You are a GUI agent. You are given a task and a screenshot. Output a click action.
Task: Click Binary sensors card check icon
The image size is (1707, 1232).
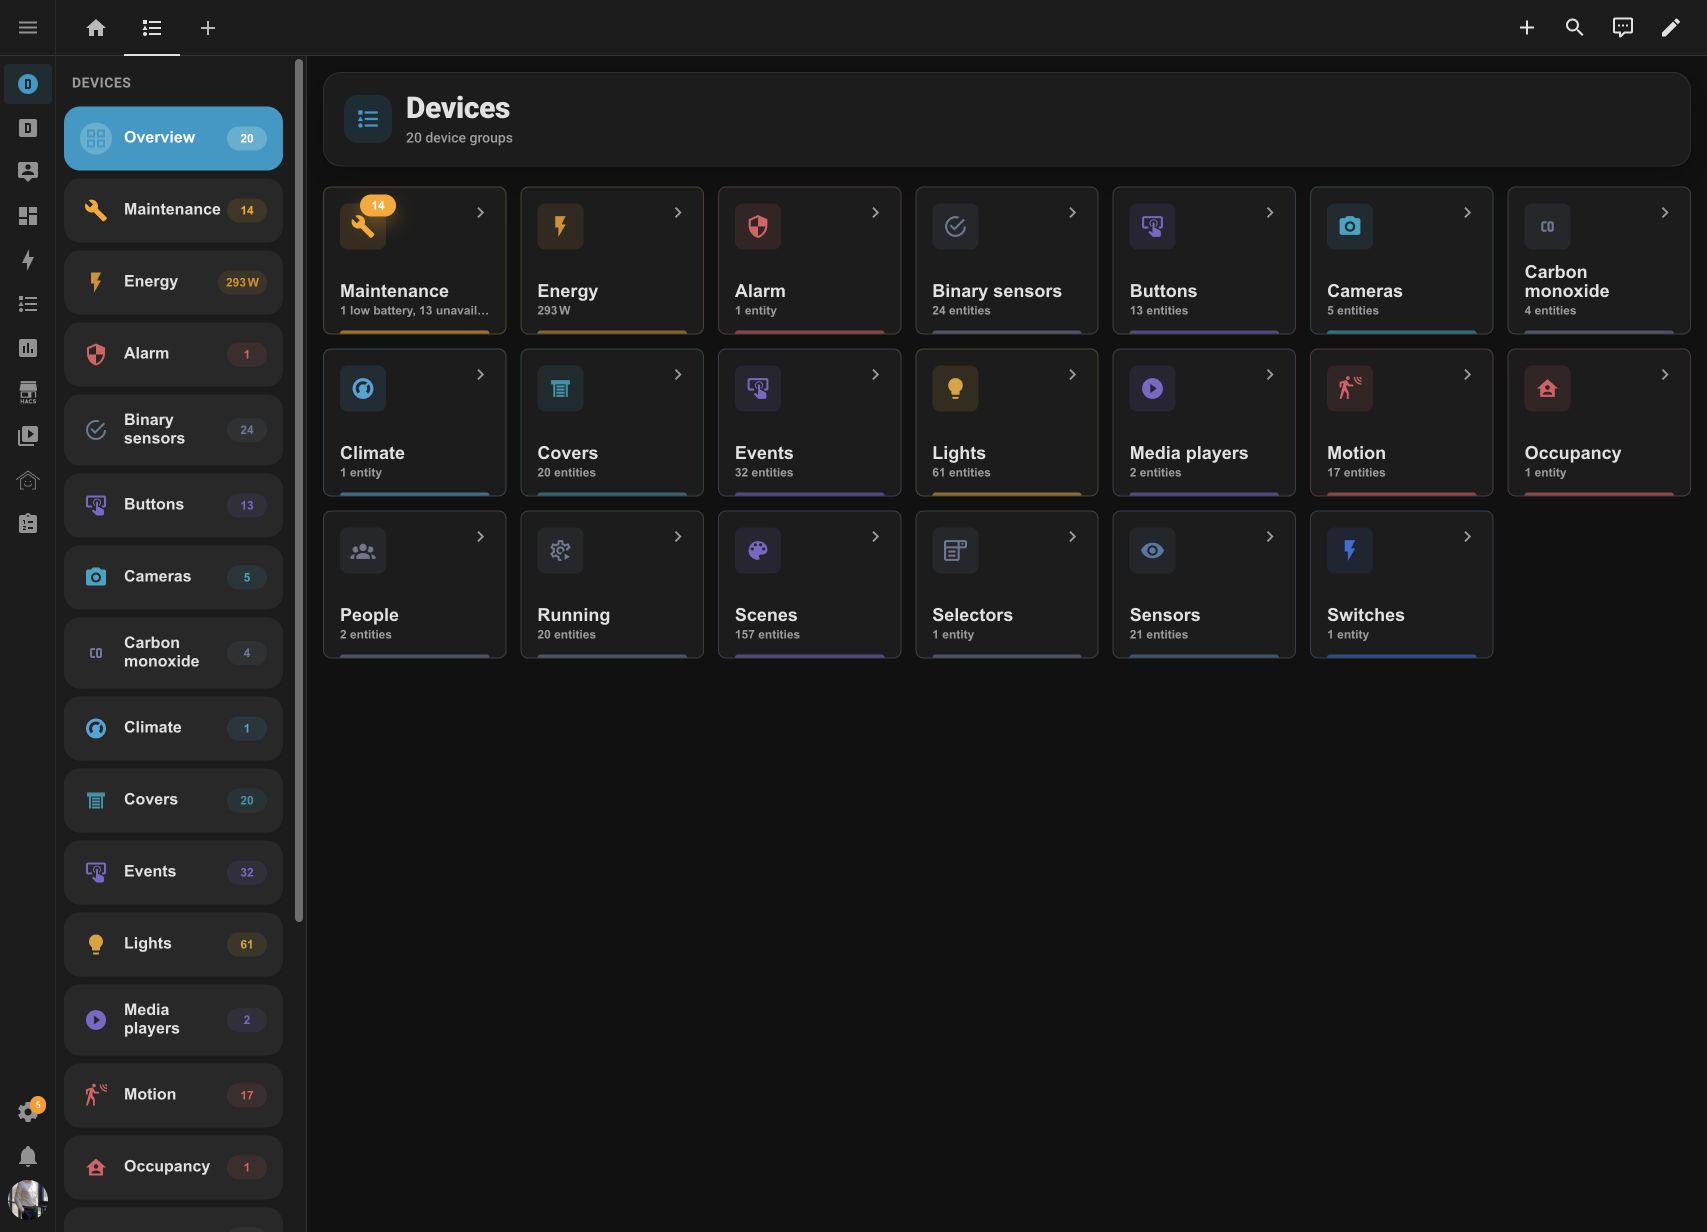pyautogui.click(x=955, y=226)
